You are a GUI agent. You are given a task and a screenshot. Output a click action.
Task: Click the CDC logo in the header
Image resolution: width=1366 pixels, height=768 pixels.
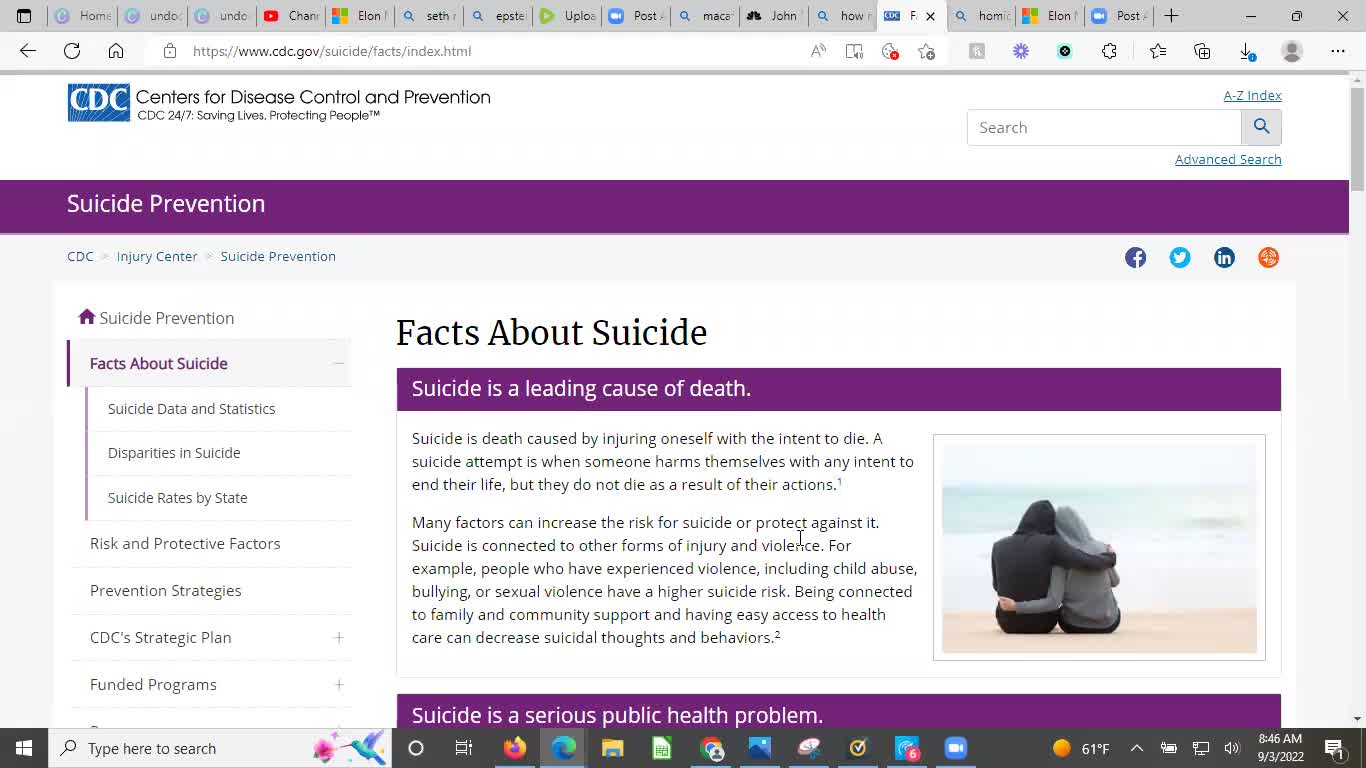click(x=99, y=103)
